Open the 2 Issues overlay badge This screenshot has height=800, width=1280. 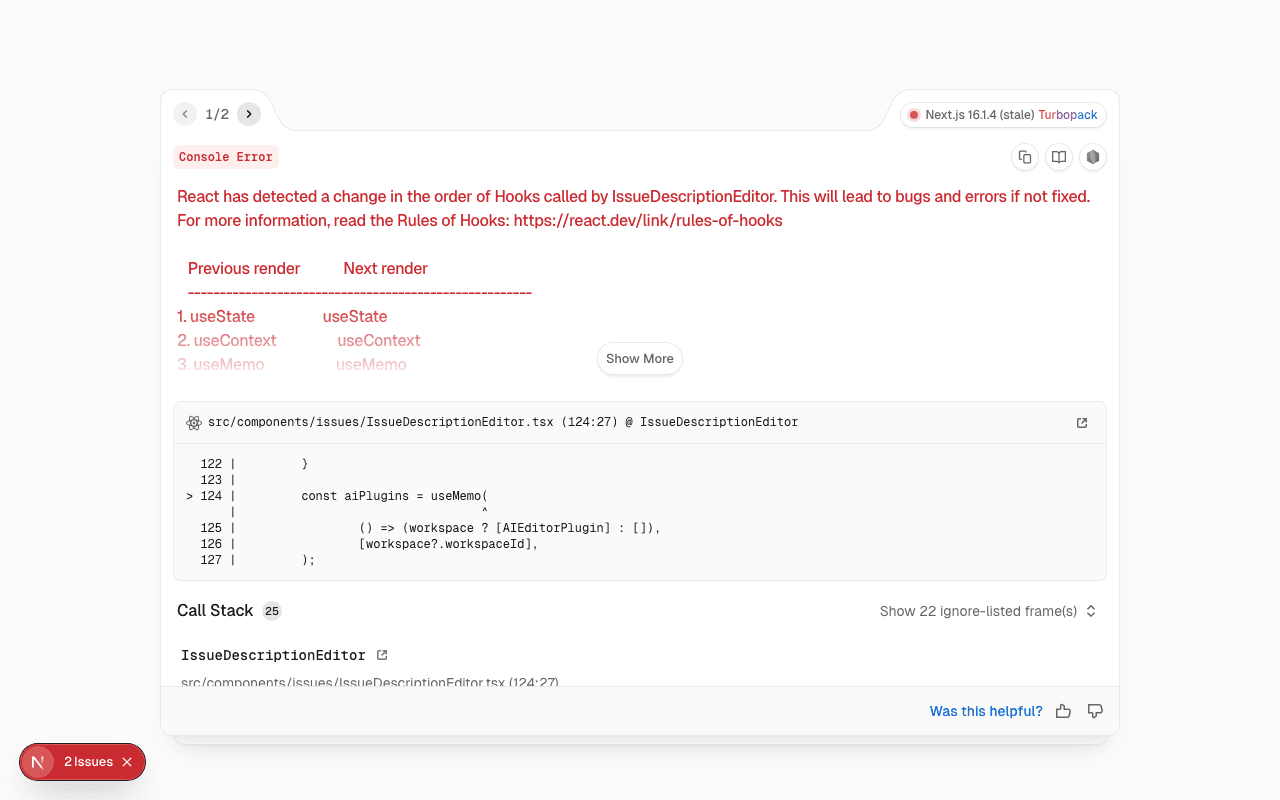point(88,762)
